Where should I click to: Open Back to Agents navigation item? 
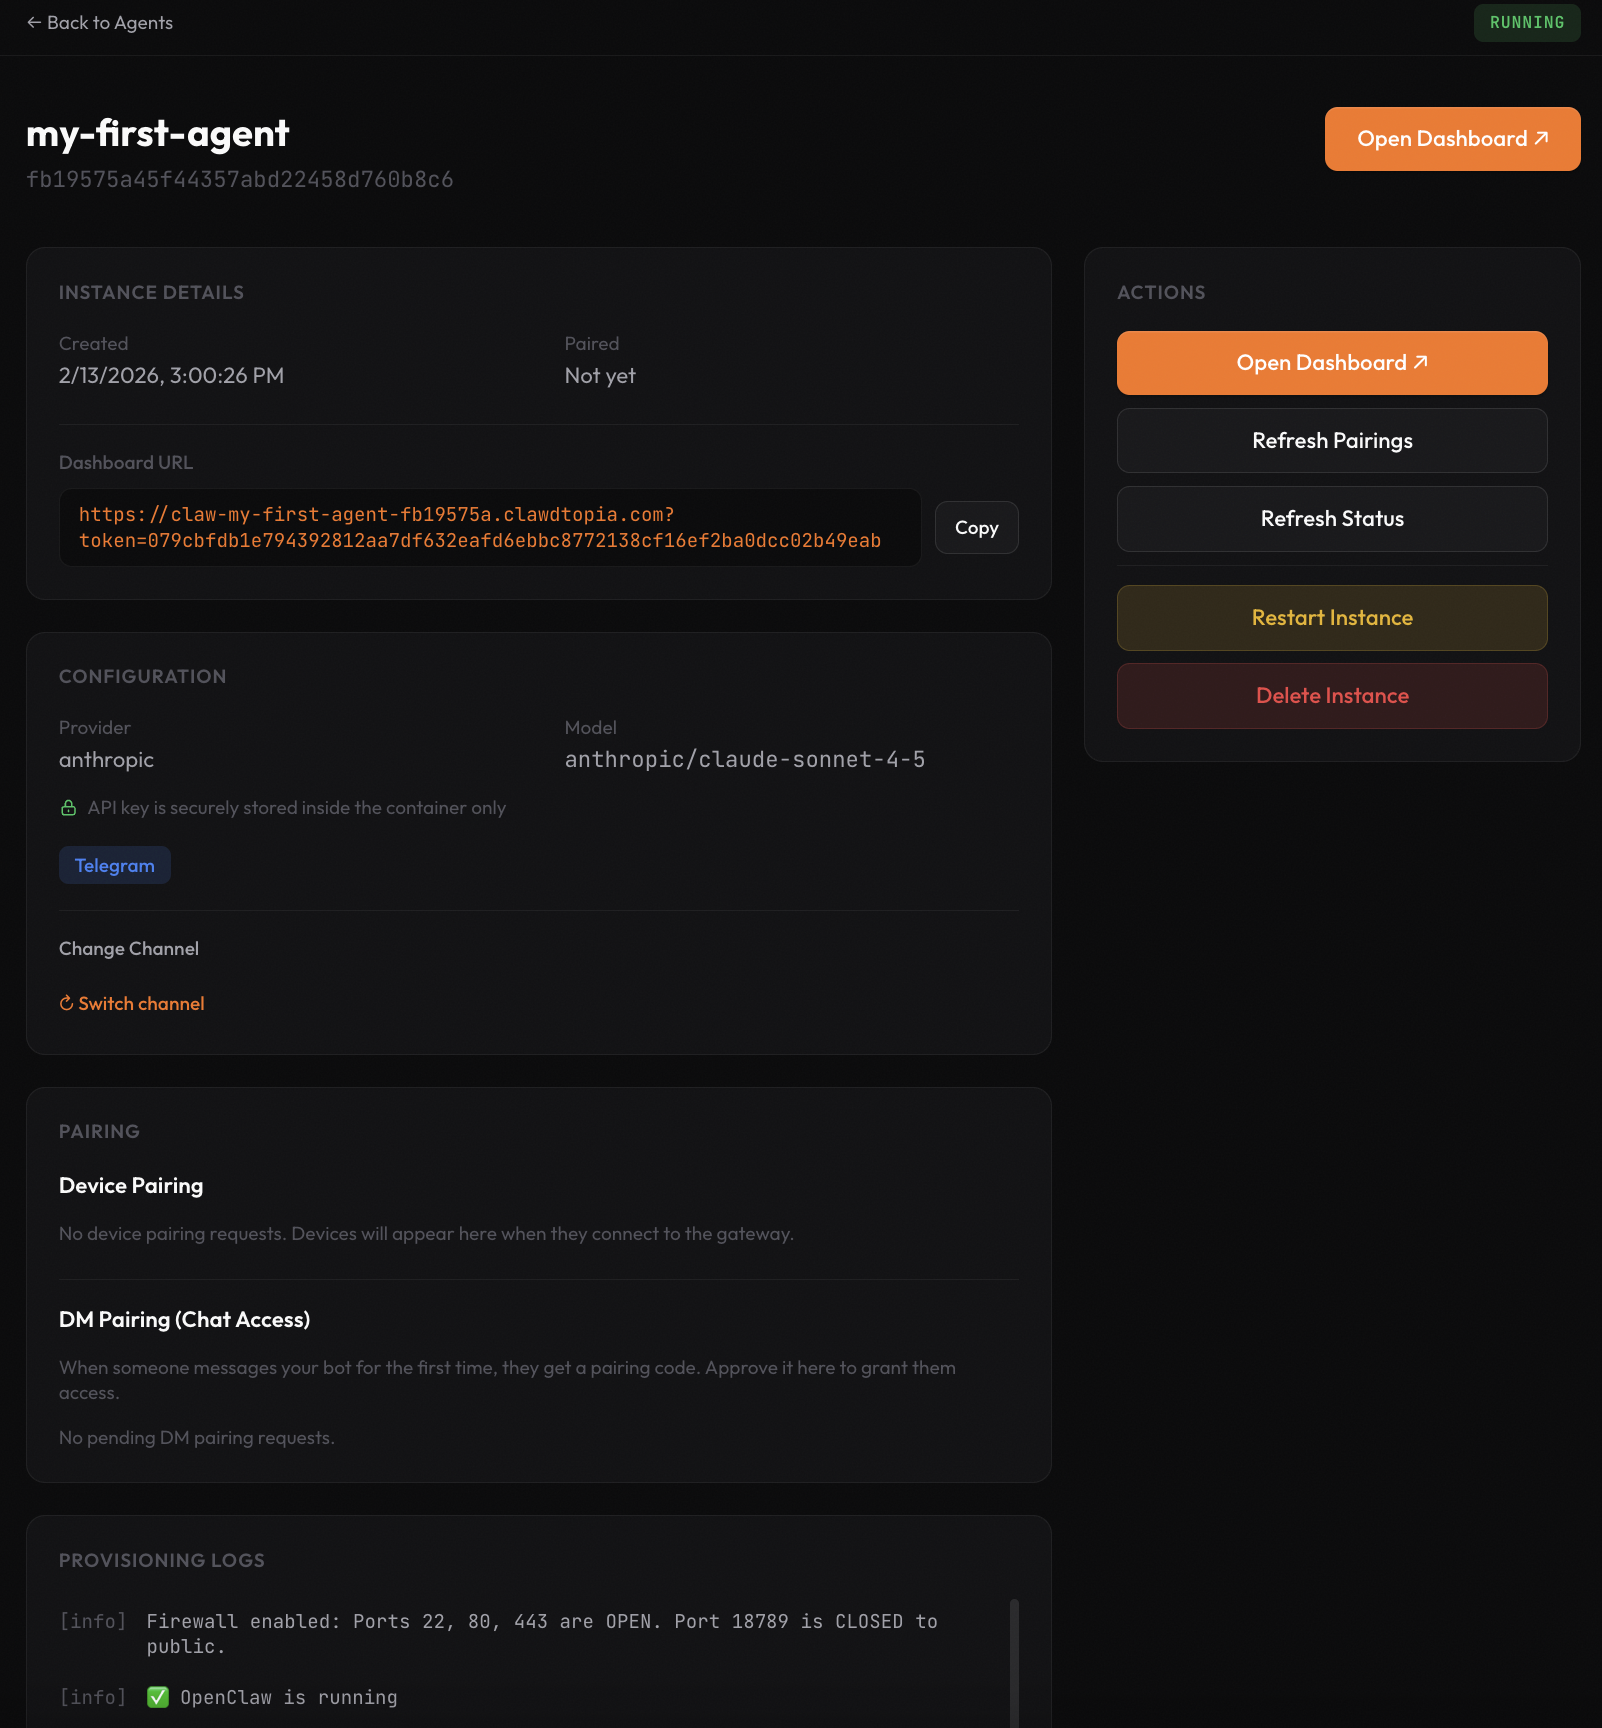[x=99, y=22]
